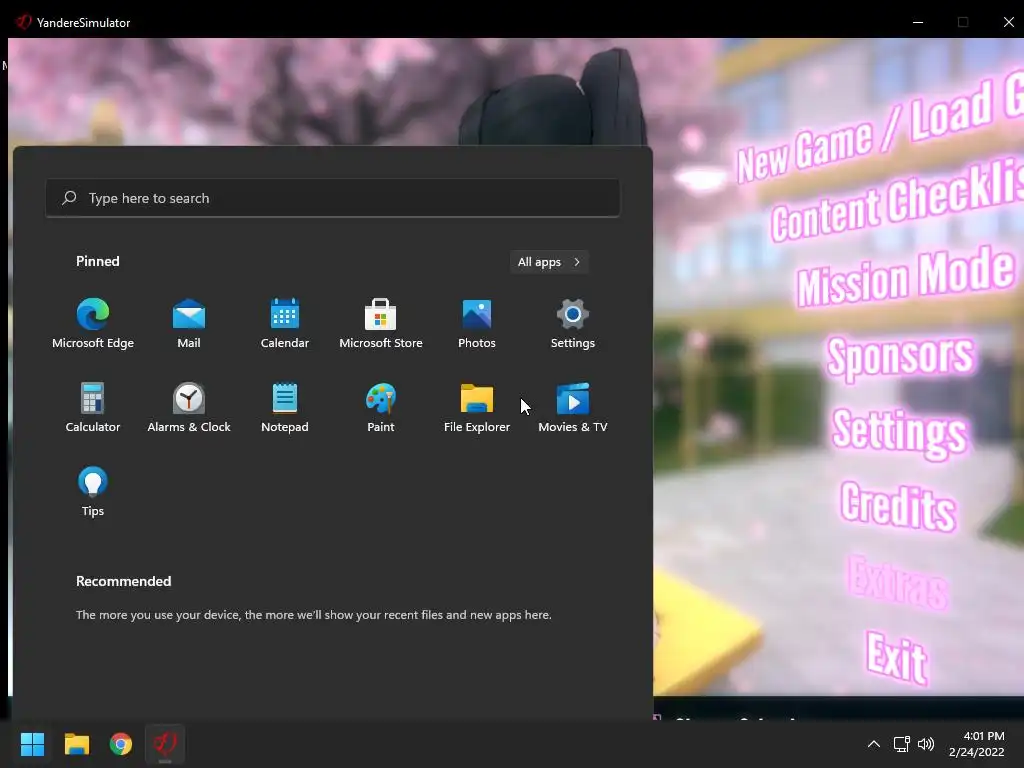Close the YandereSimulator window
This screenshot has height=768, width=1024.
click(1008, 22)
